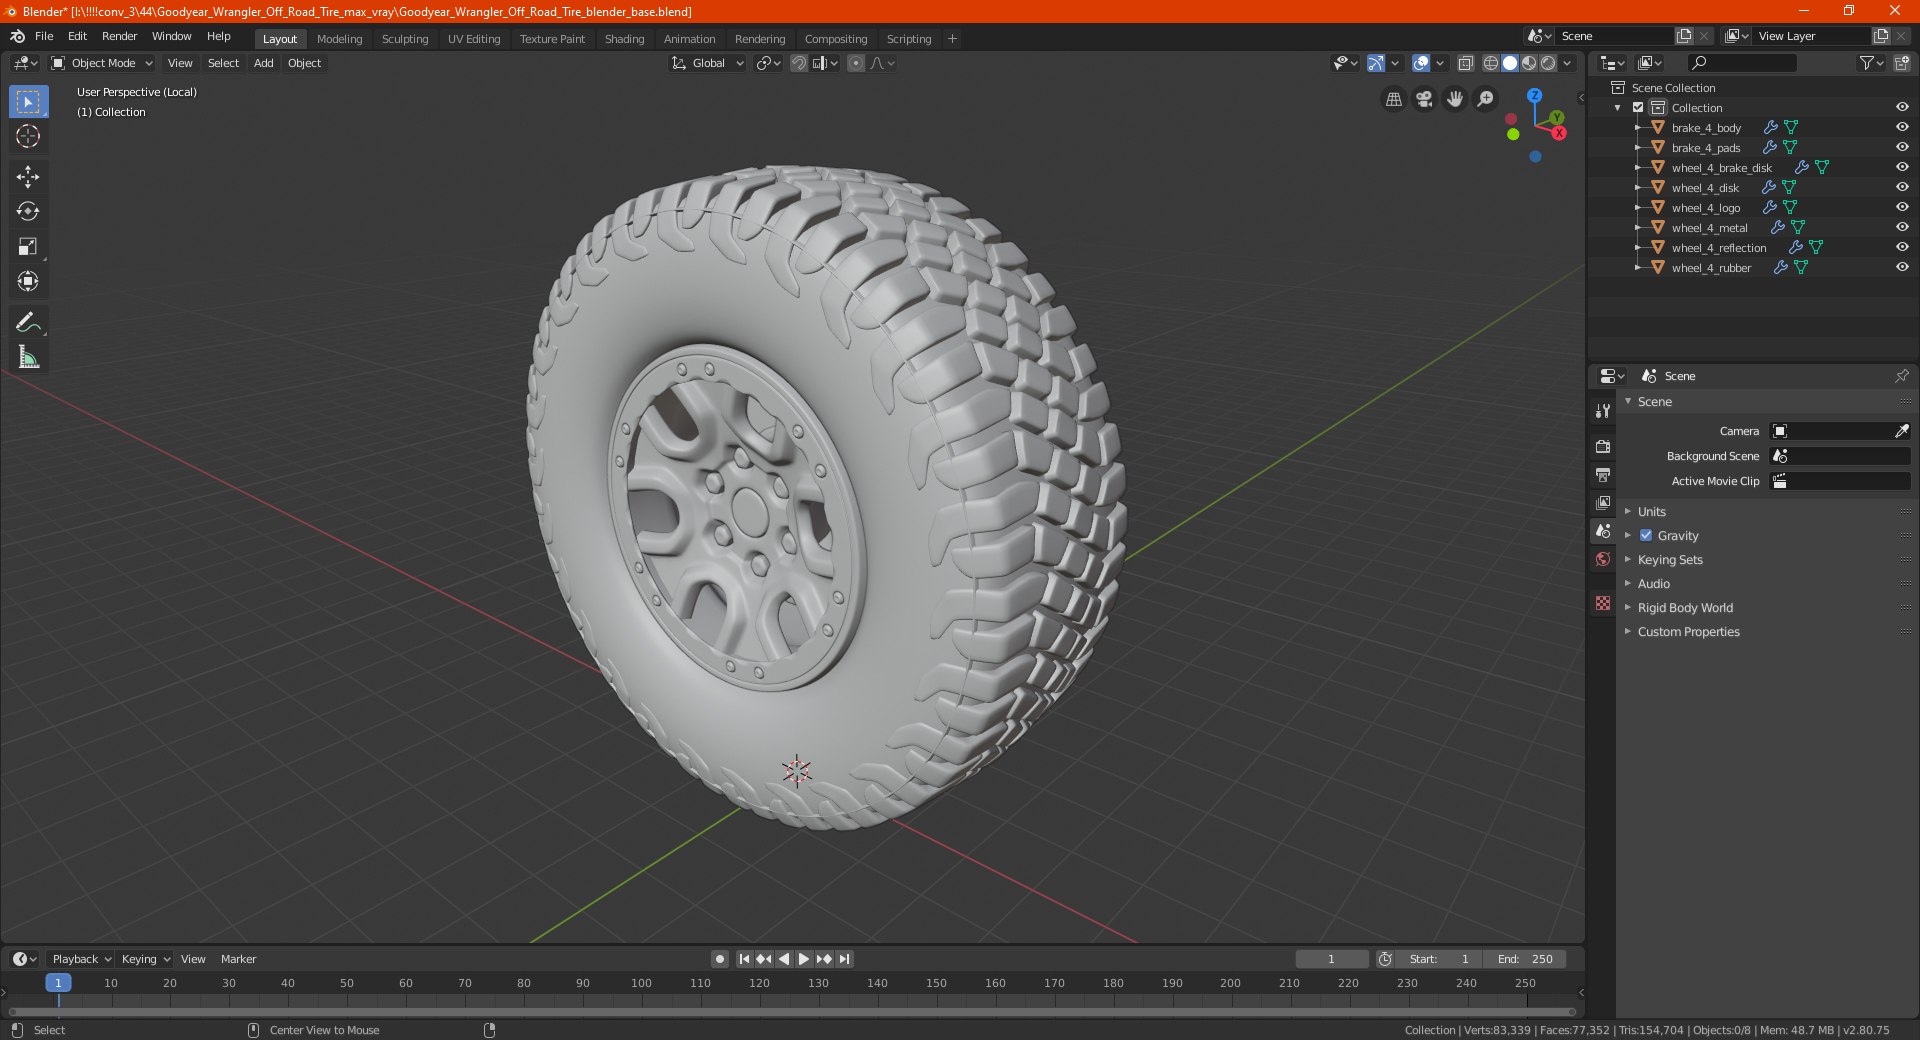Open the Object Mode dropdown
This screenshot has width=1920, height=1040.
(102, 63)
